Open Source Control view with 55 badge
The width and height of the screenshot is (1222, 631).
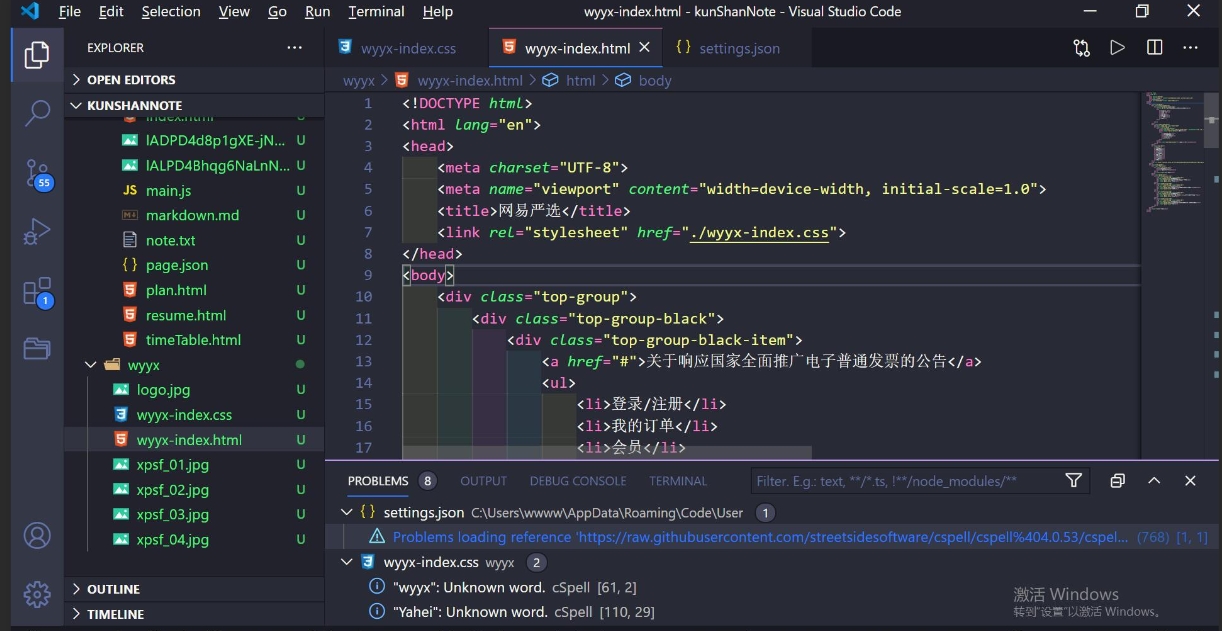[37, 173]
